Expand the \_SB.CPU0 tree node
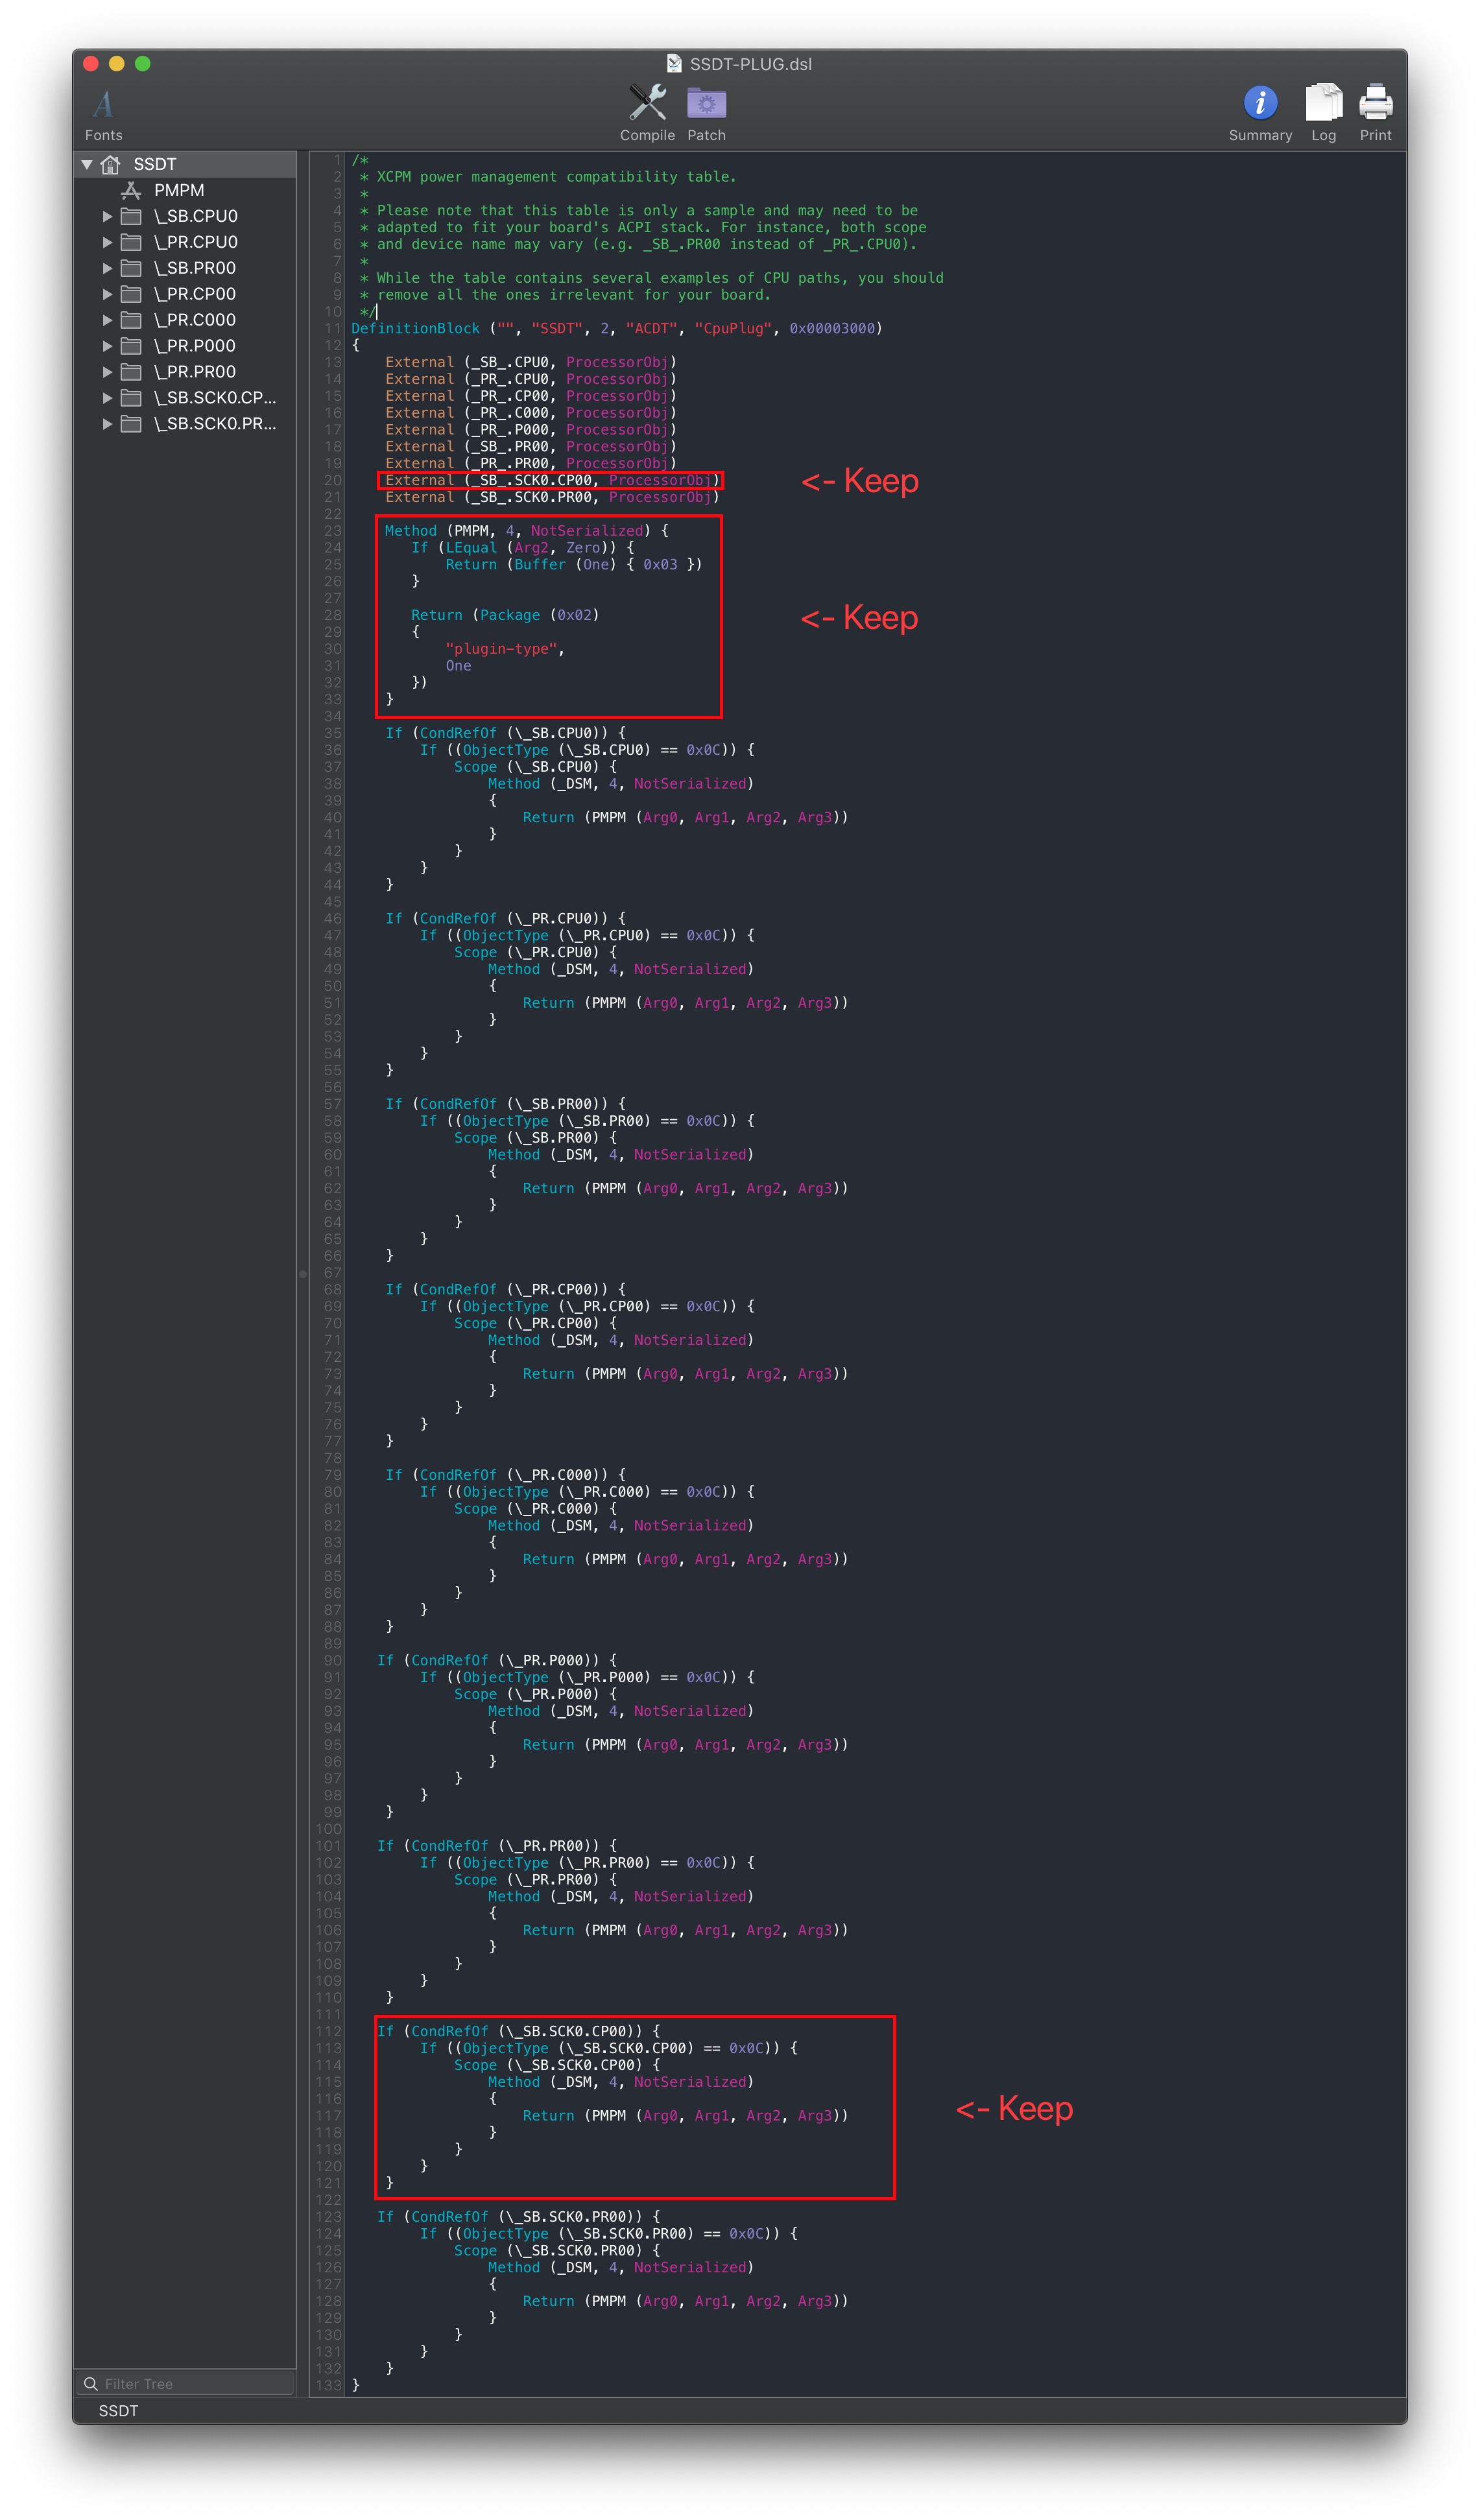This screenshot has width=1480, height=2520. (x=107, y=216)
